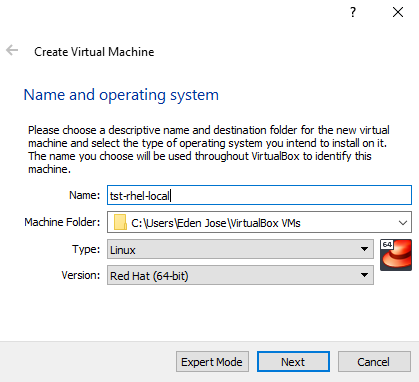419x382 pixels.
Task: Proceed with the Next button
Action: (x=293, y=362)
